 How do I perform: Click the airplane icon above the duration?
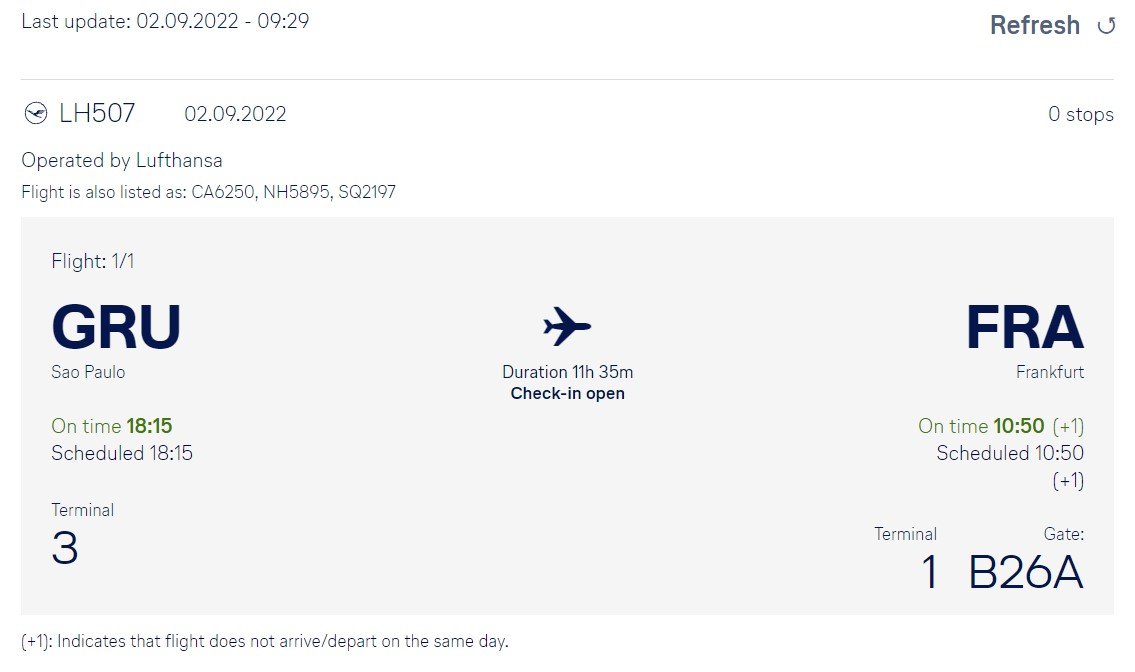(567, 326)
